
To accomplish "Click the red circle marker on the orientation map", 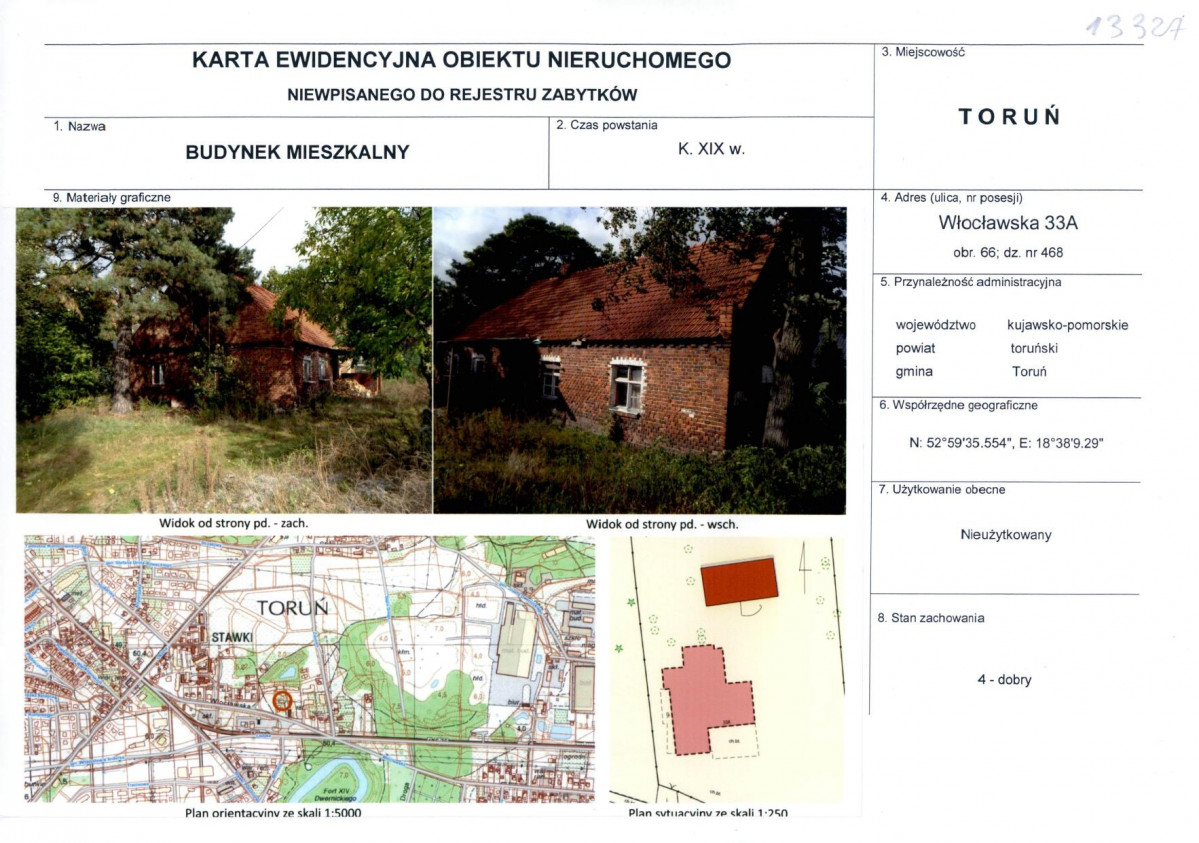I will tap(282, 701).
